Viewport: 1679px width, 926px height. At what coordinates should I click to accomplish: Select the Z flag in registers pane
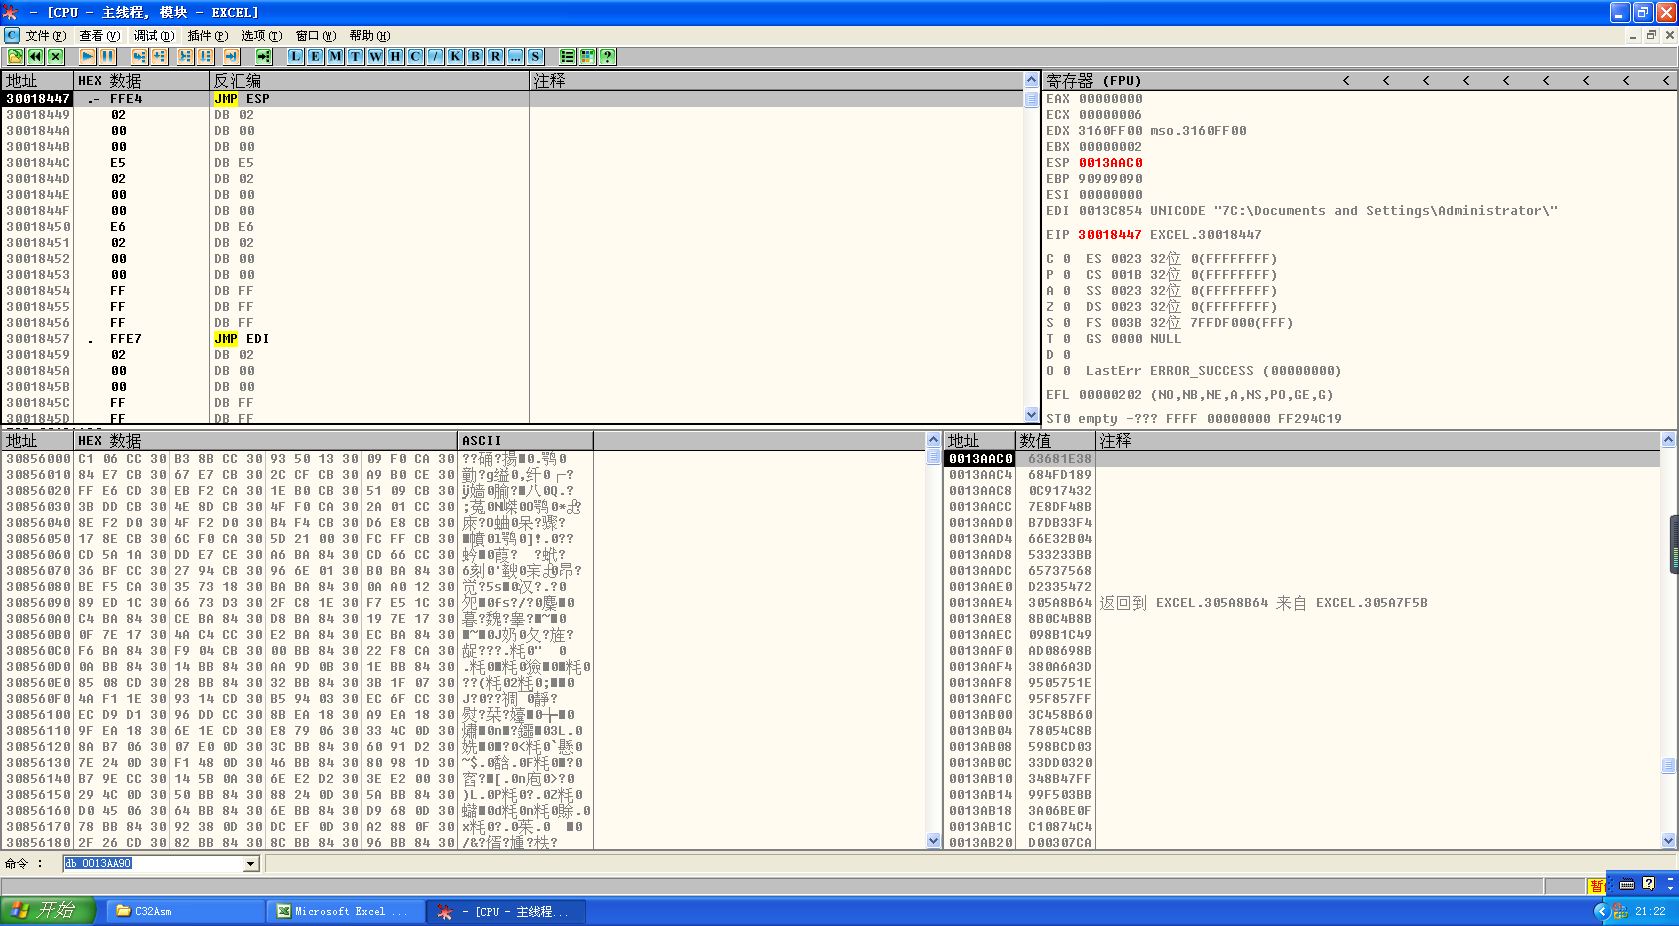pos(1058,307)
